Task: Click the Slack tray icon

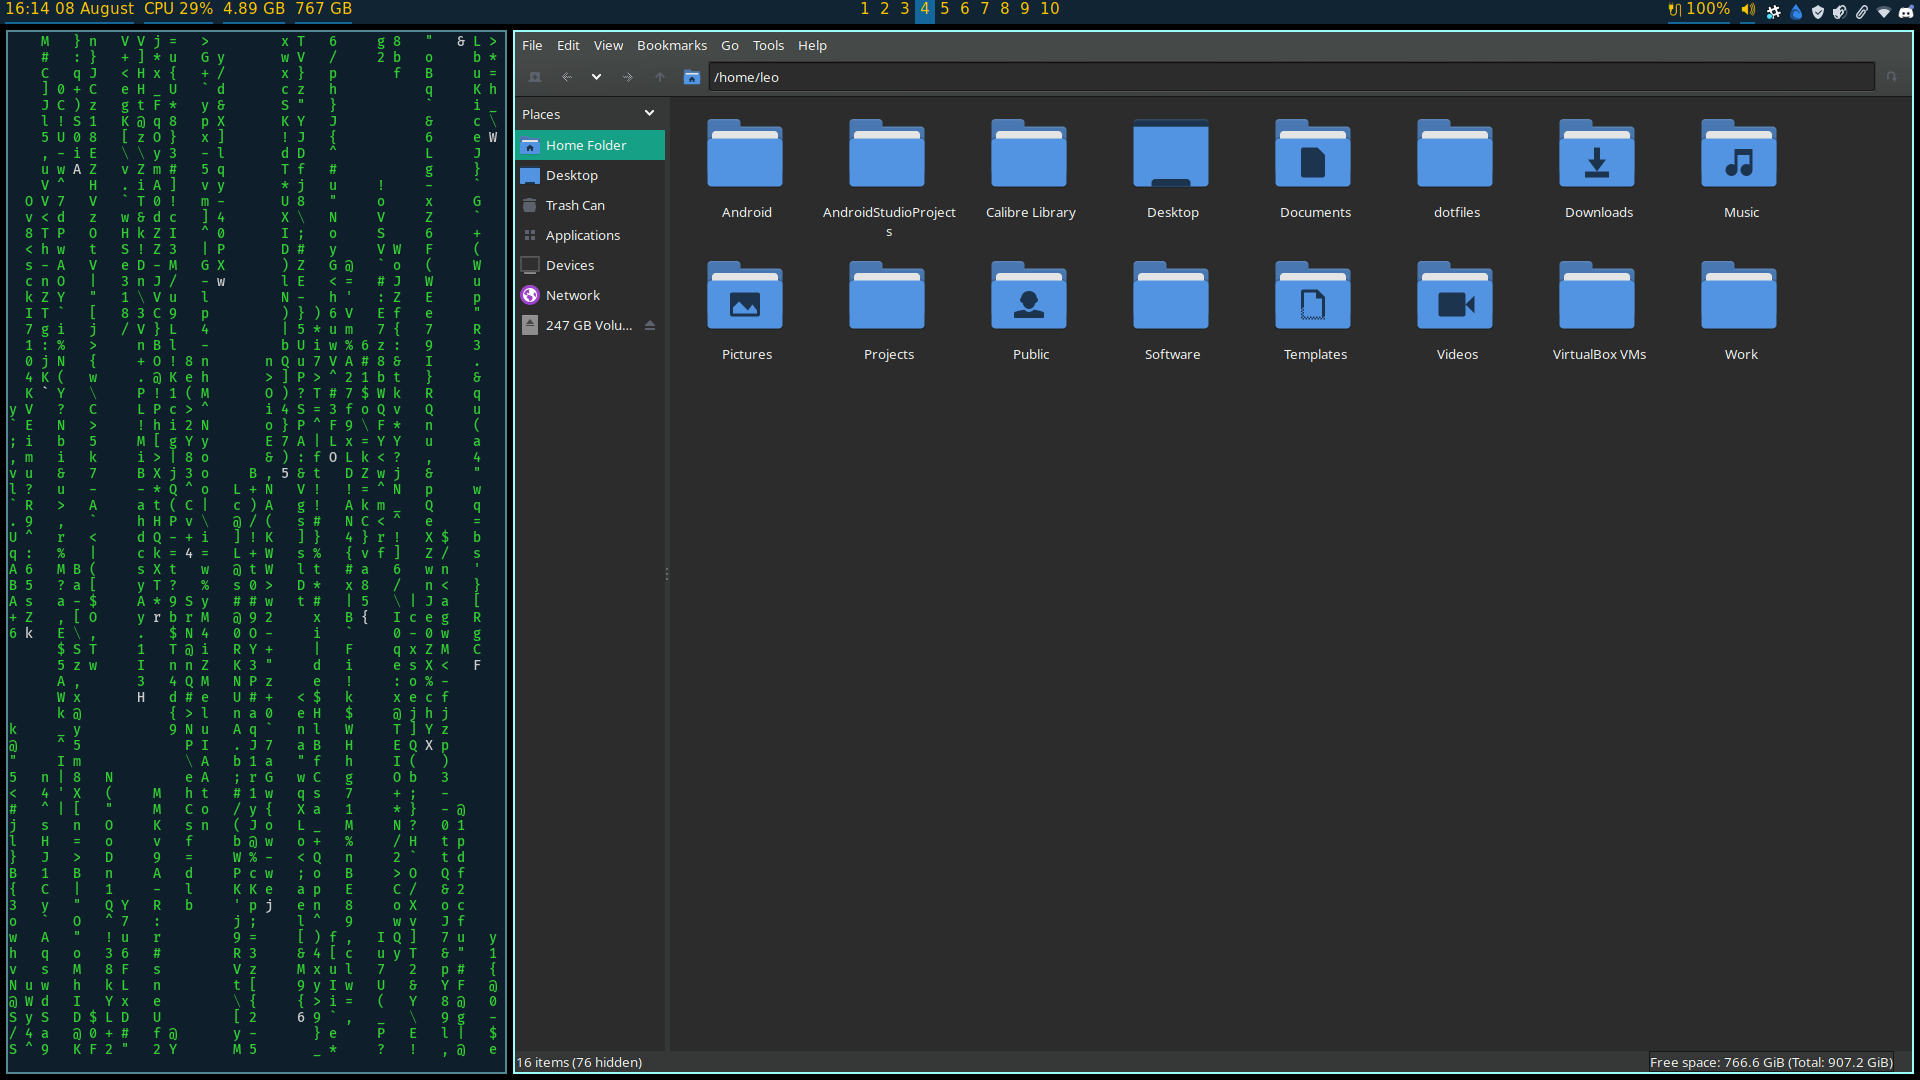Action: [x=1773, y=12]
